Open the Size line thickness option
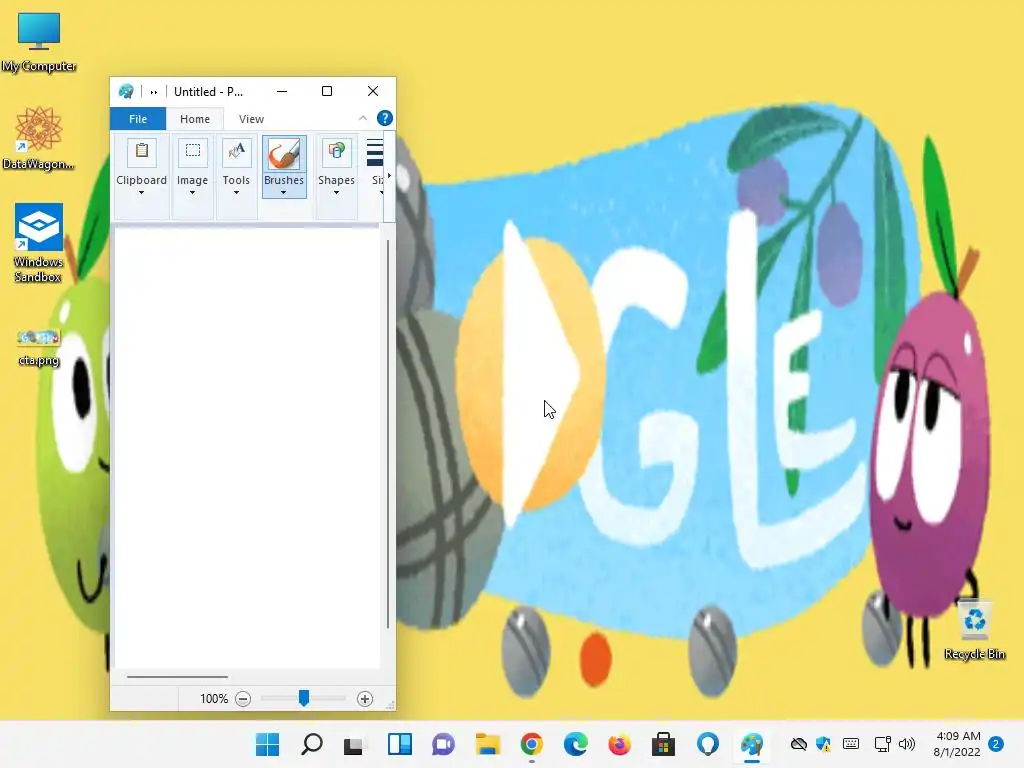Image resolution: width=1024 pixels, height=768 pixels. point(376,167)
